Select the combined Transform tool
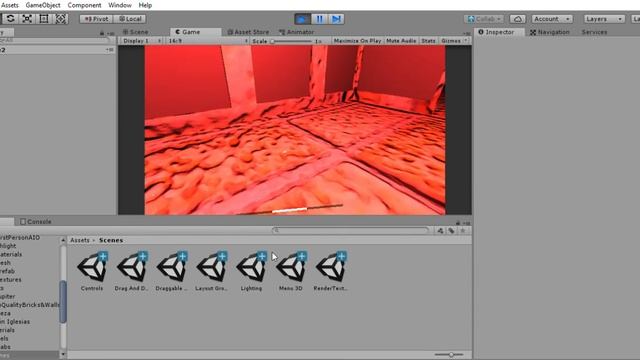The width and height of the screenshot is (640, 360). click(x=60, y=19)
